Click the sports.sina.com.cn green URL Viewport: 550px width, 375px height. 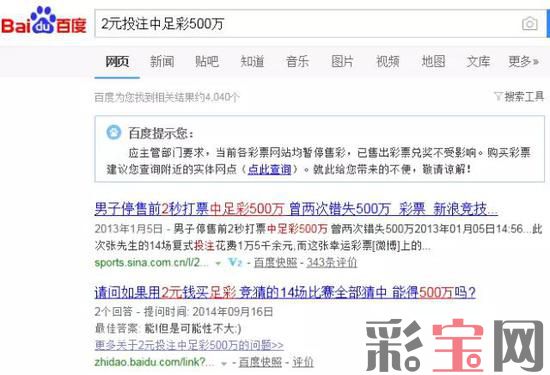(x=152, y=263)
